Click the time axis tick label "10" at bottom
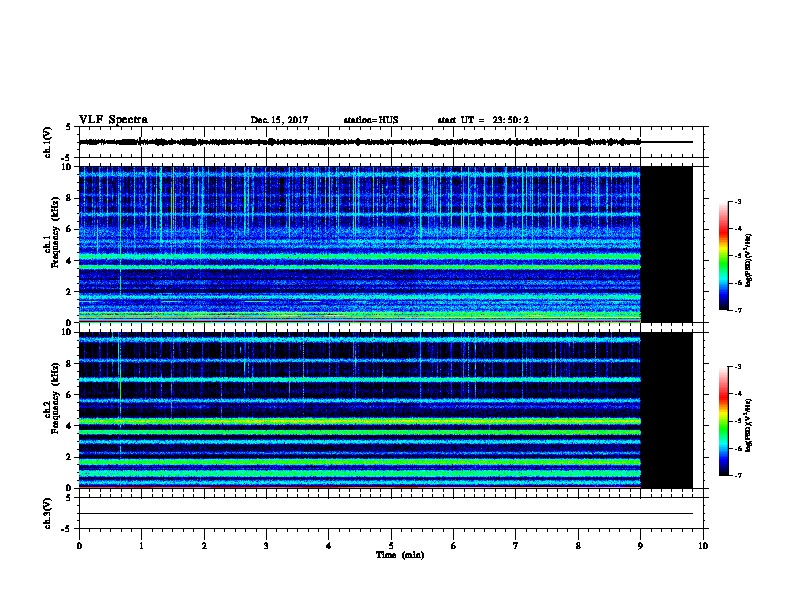Image resolution: width=792 pixels, height=612 pixels. pyautogui.click(x=703, y=545)
